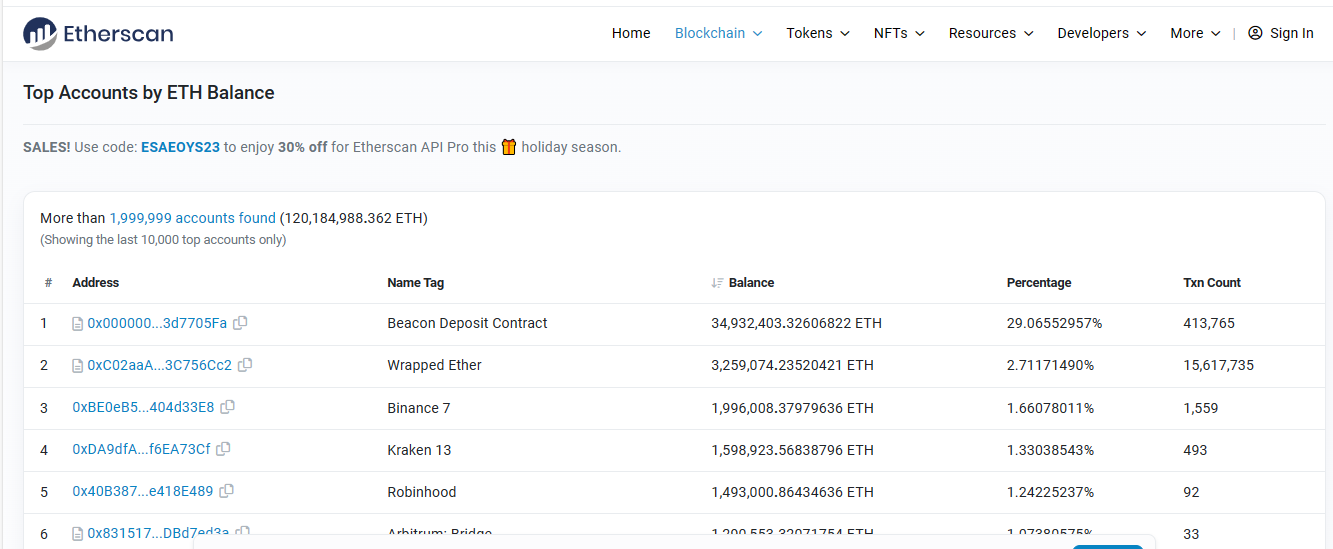Click percentage 1.66078011%

click(x=1051, y=407)
